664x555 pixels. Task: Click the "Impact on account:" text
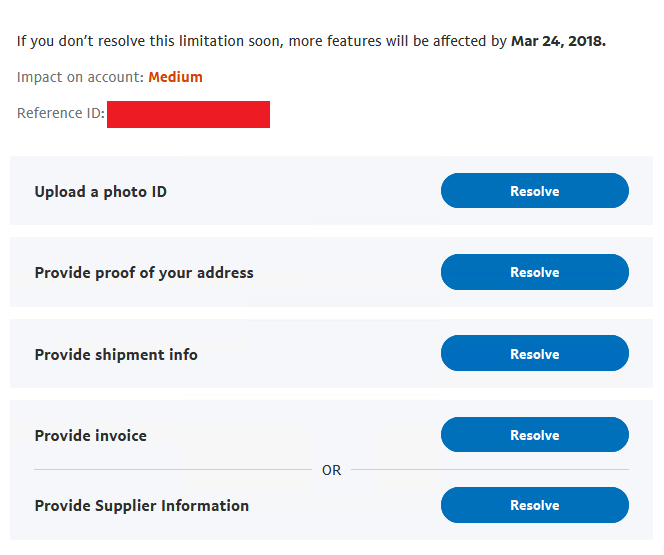(x=80, y=77)
